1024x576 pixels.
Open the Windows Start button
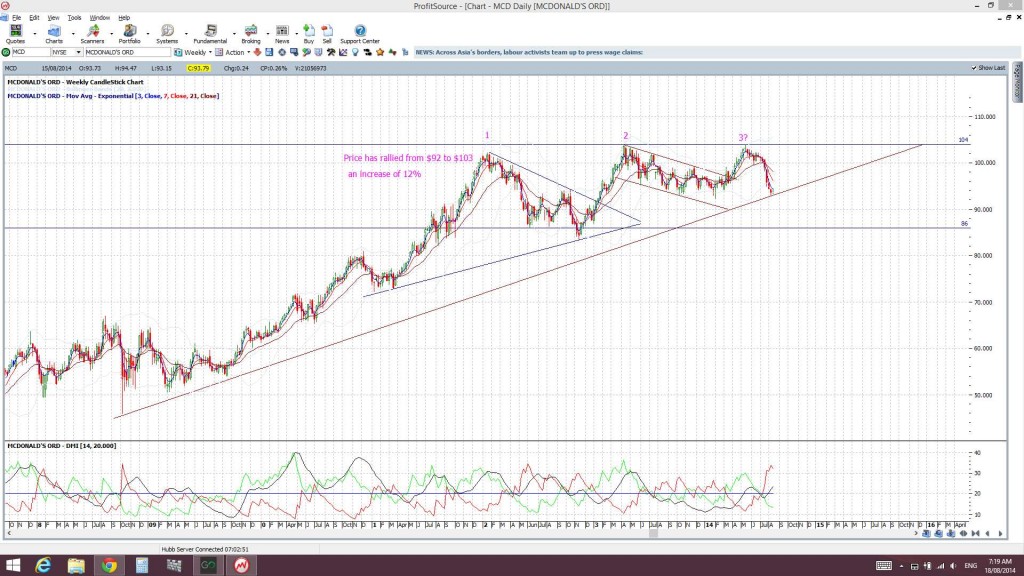pos(12,565)
